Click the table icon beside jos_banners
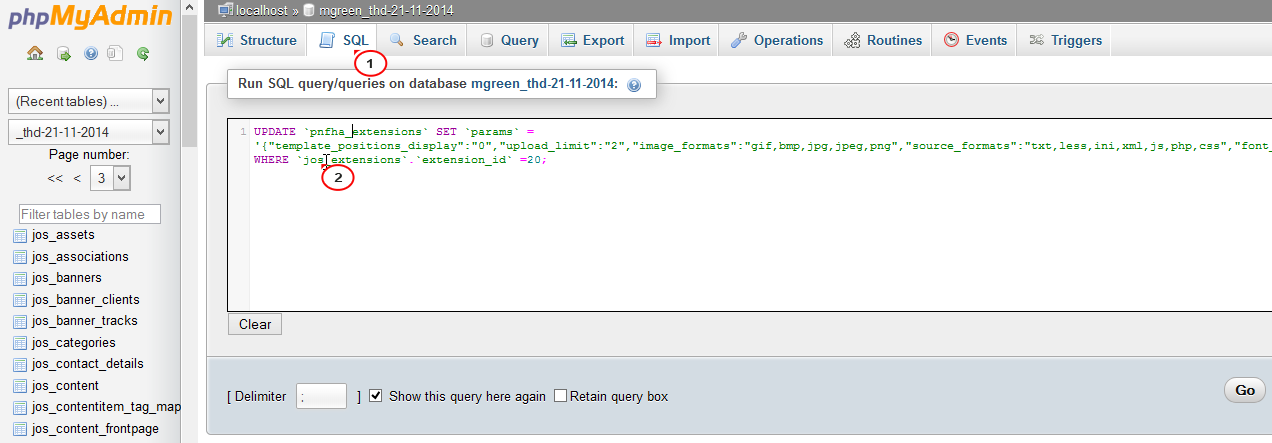The image size is (1272, 443). coord(20,278)
